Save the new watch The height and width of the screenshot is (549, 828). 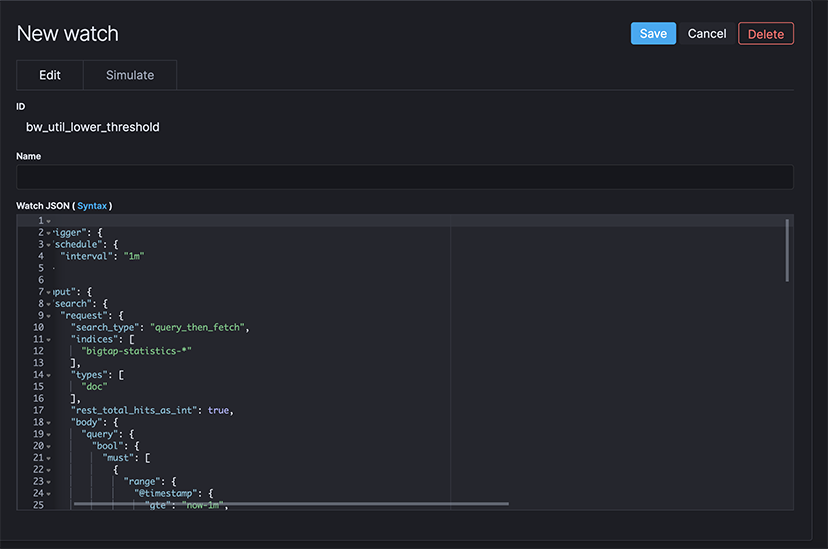pyautogui.click(x=653, y=34)
